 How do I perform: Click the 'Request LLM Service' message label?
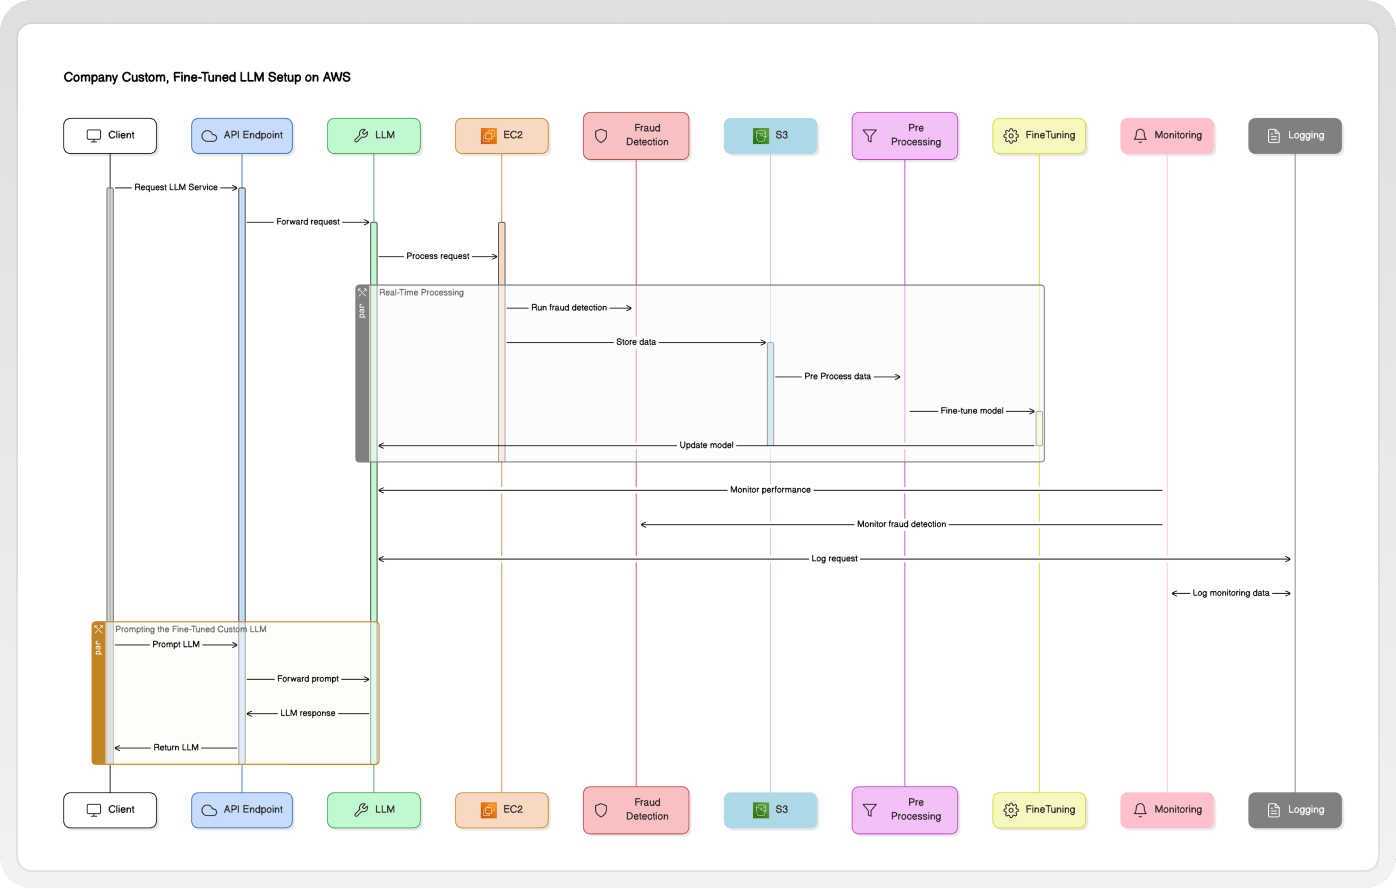tap(176, 188)
